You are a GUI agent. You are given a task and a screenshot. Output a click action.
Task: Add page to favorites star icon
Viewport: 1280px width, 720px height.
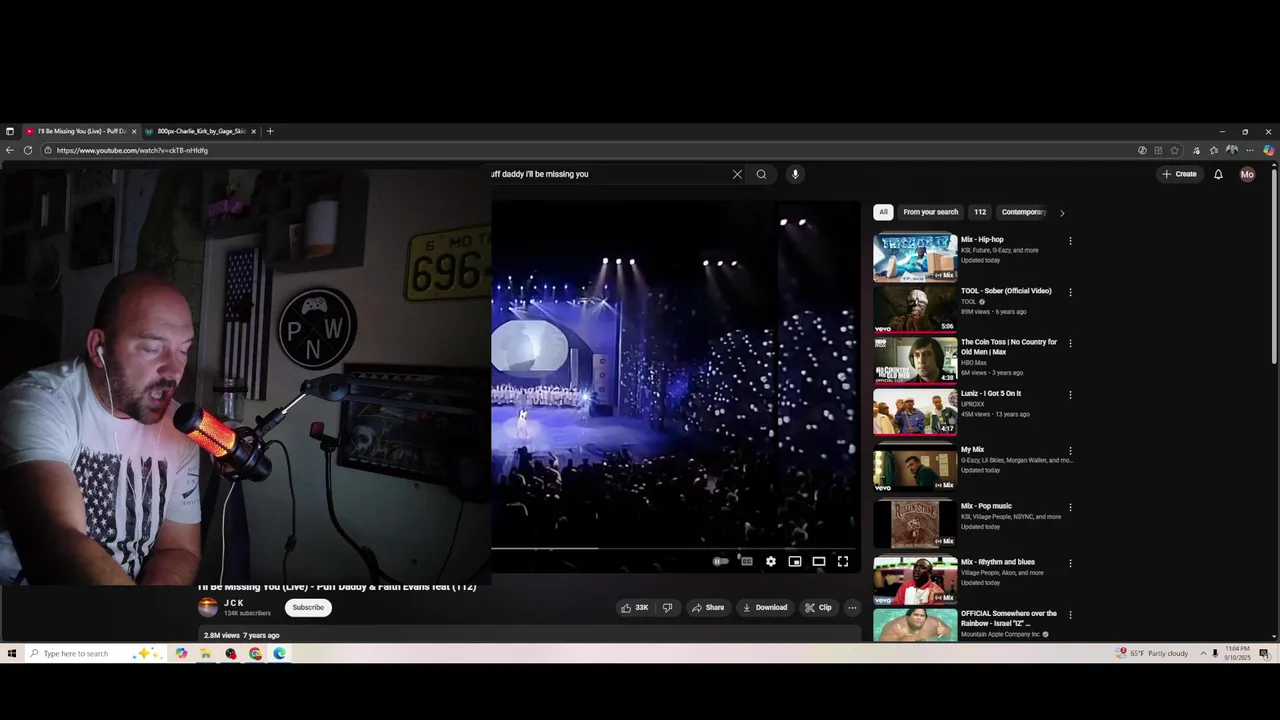pyautogui.click(x=1175, y=150)
